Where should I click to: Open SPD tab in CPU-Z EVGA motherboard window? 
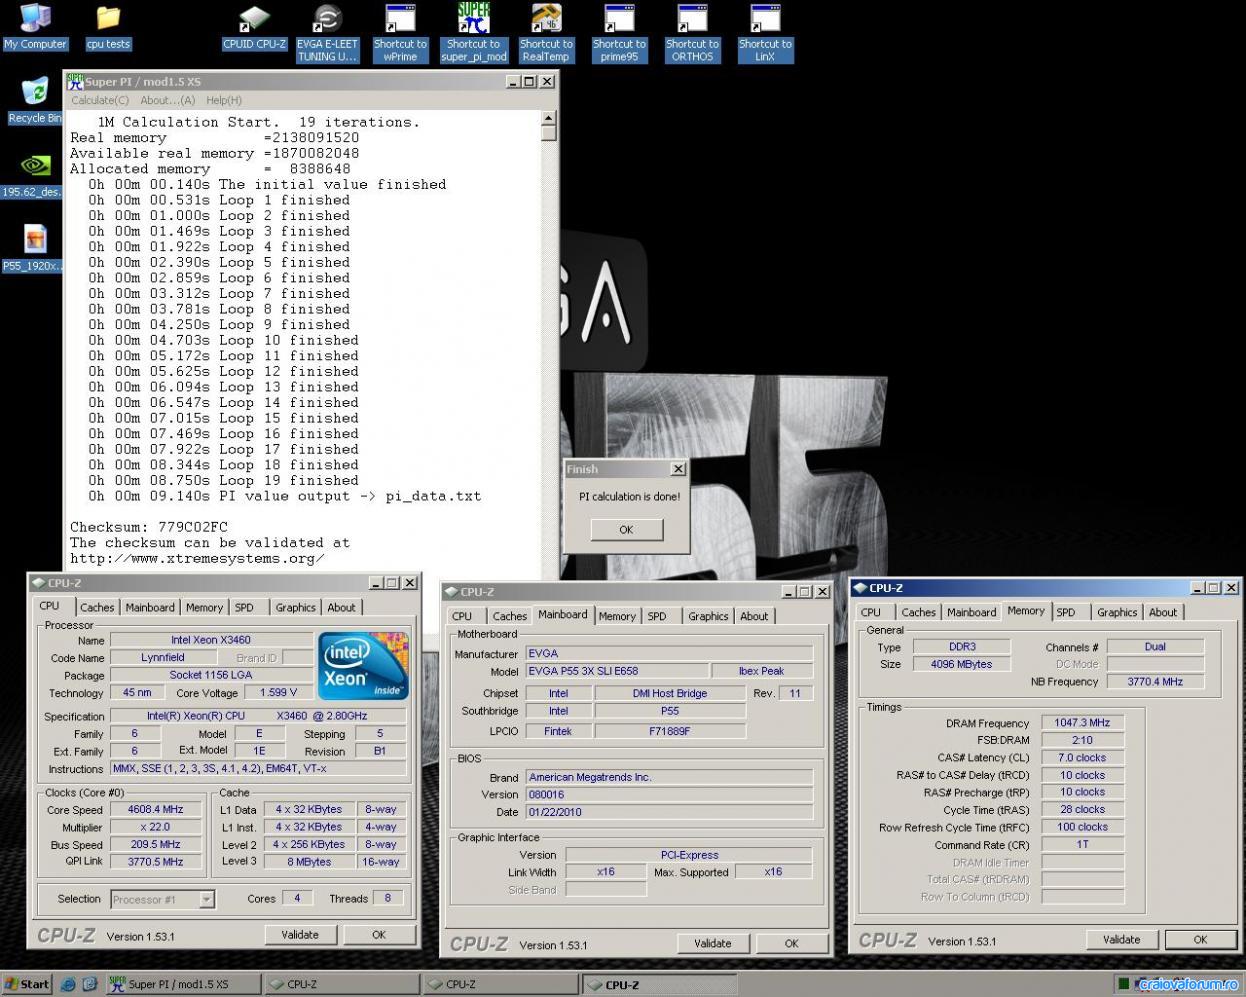[657, 616]
